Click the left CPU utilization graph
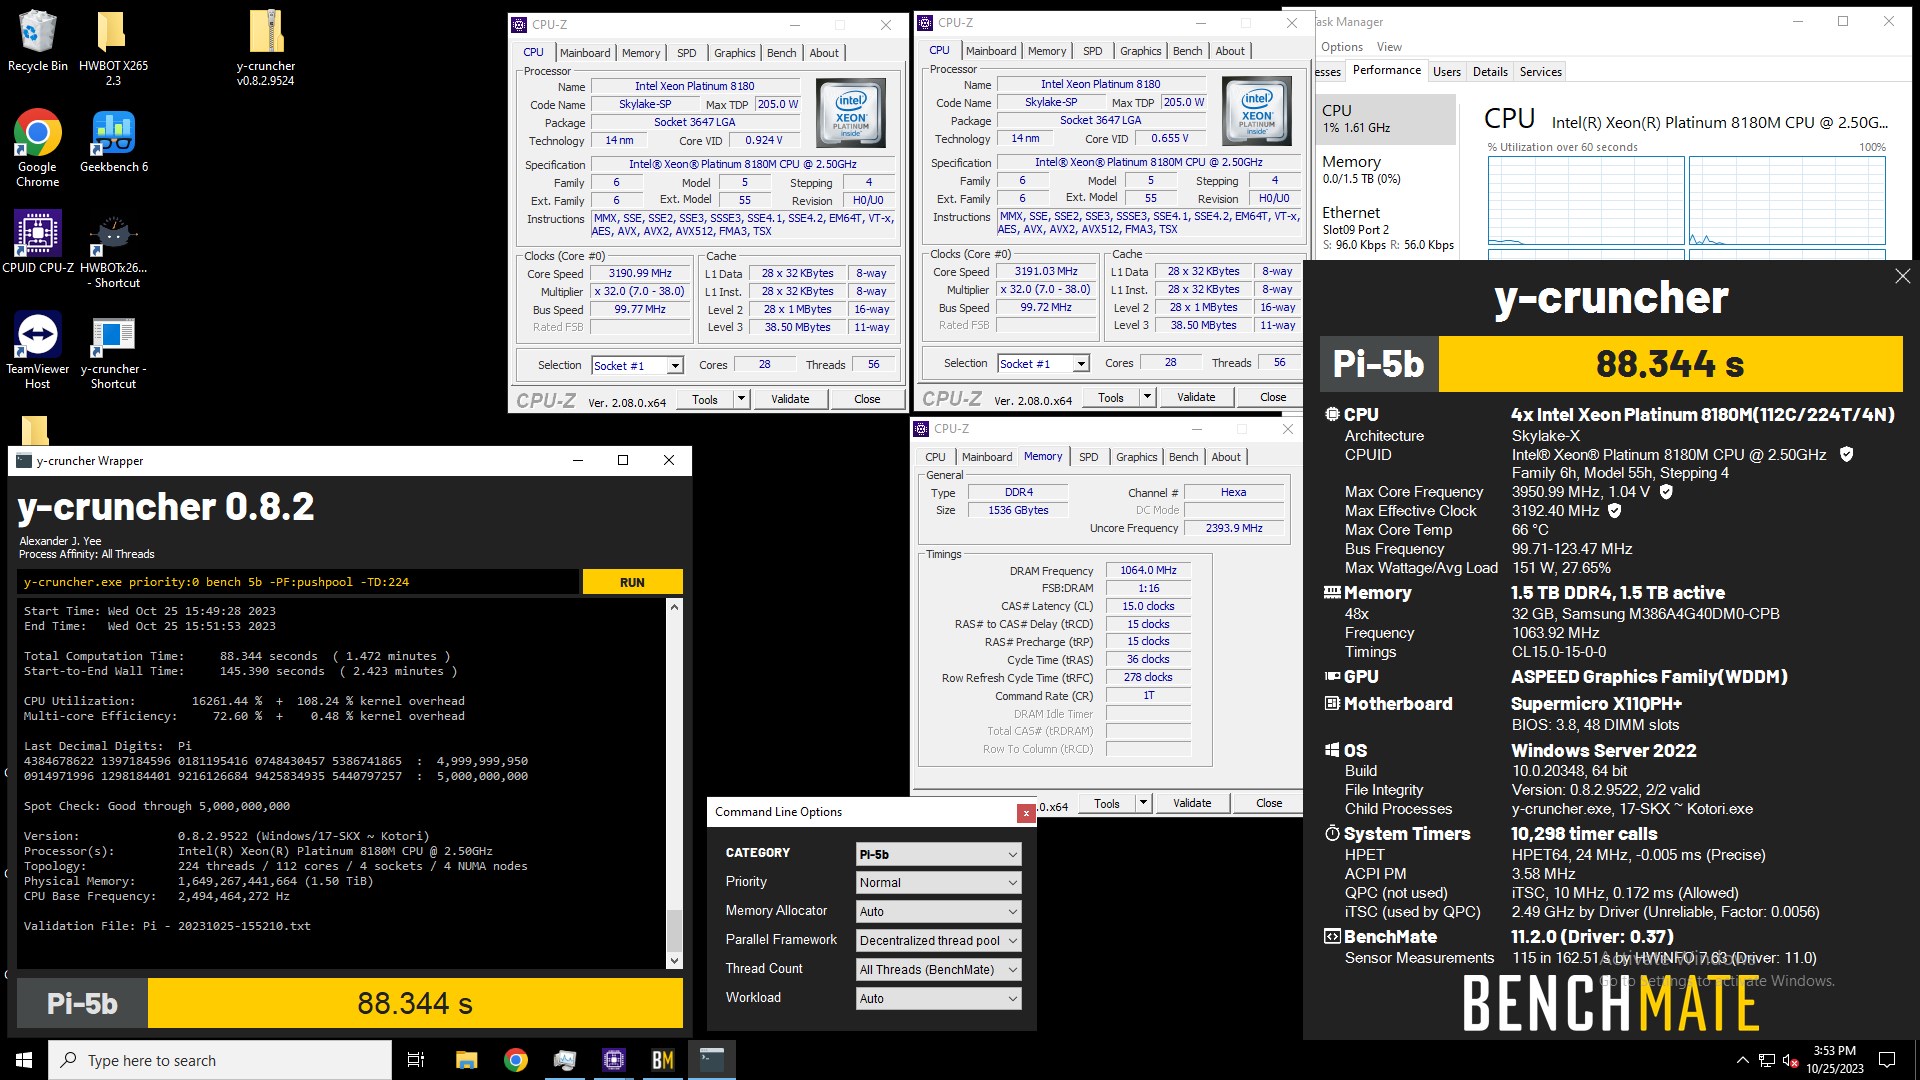 pos(1586,201)
